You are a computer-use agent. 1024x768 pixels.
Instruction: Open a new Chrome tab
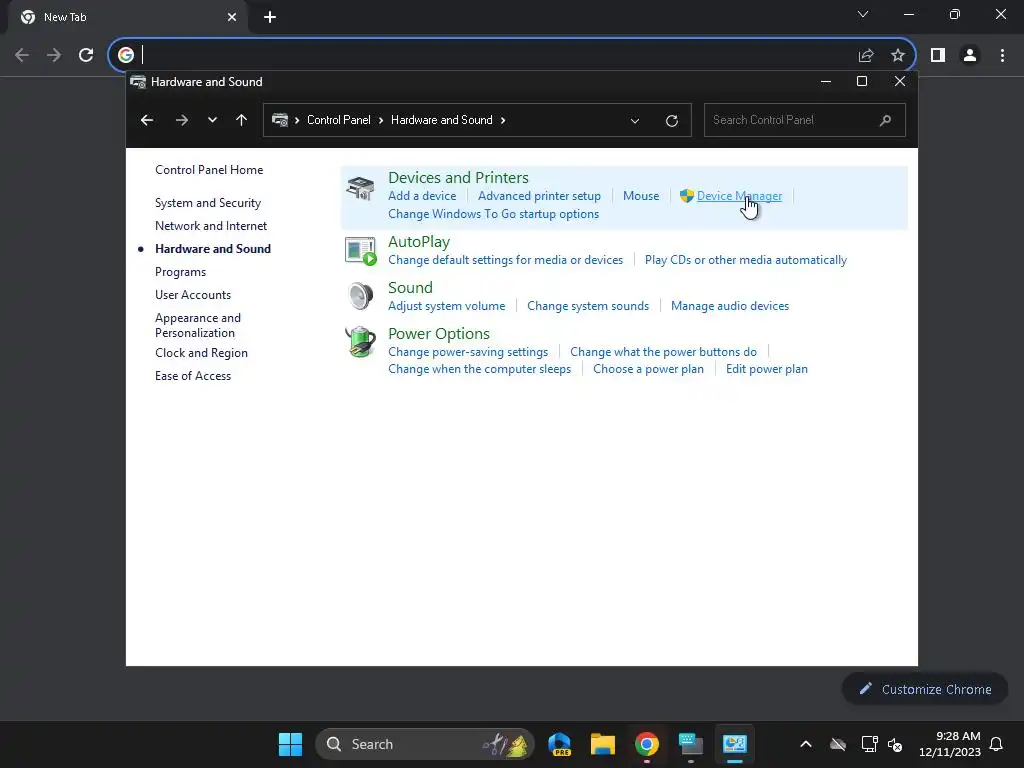pos(270,18)
